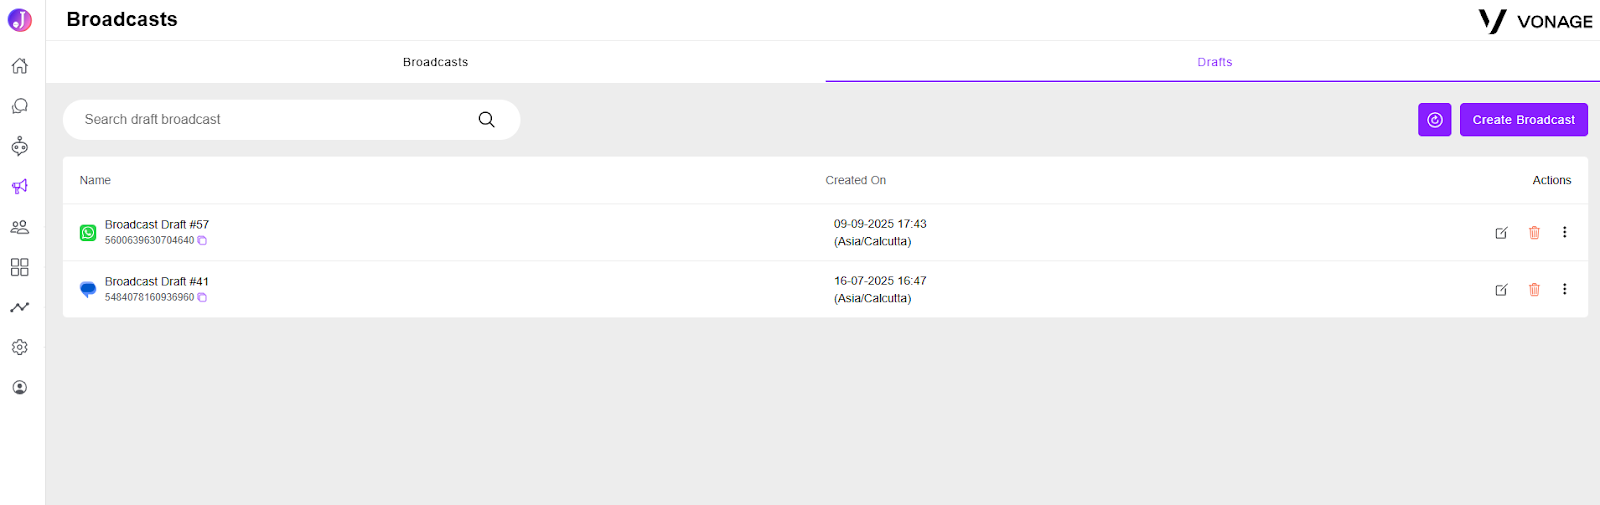Open more options for Broadcast Draft #41
Viewport: 1600px width, 505px height.
tap(1564, 289)
